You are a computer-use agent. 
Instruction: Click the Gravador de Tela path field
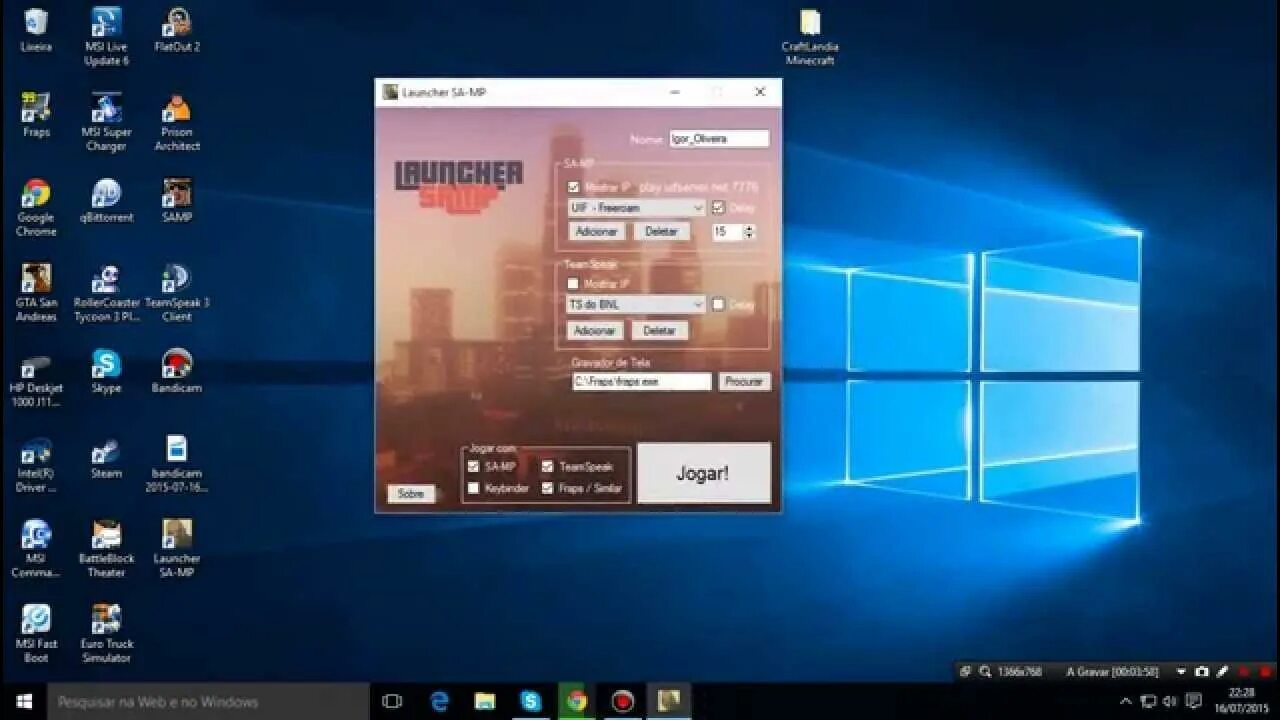coord(641,382)
